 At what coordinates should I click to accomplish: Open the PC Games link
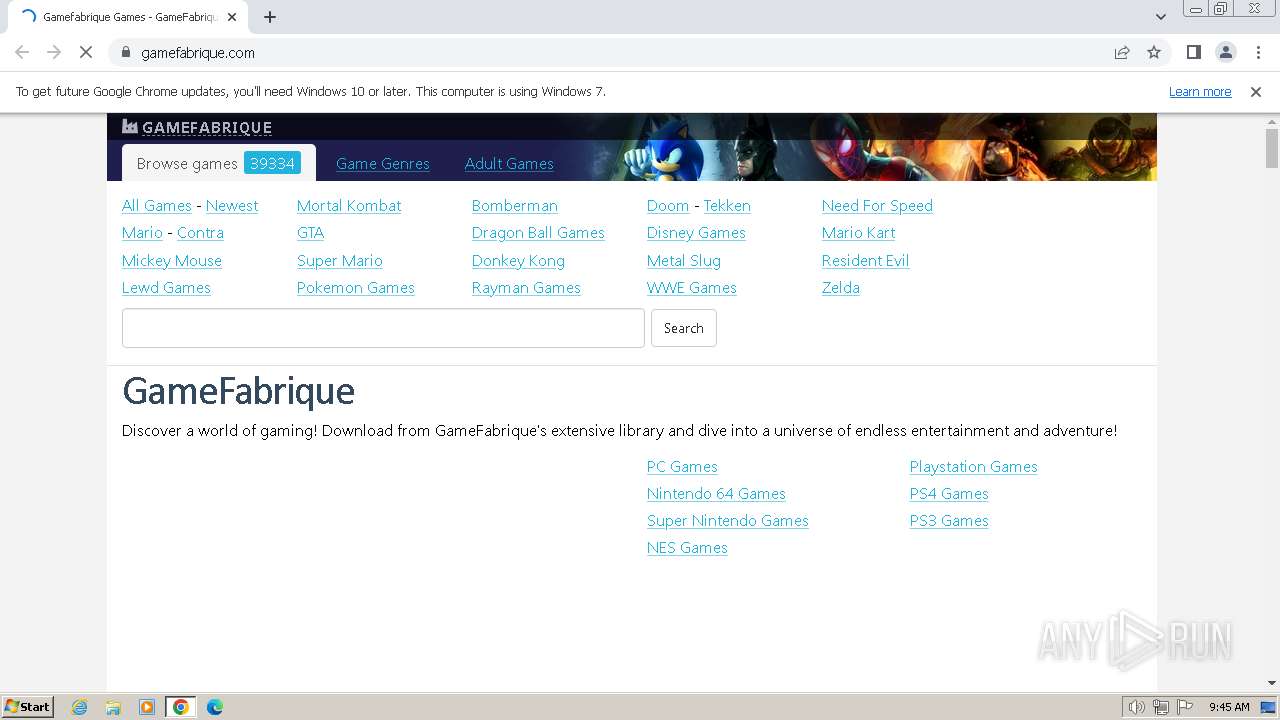point(682,467)
